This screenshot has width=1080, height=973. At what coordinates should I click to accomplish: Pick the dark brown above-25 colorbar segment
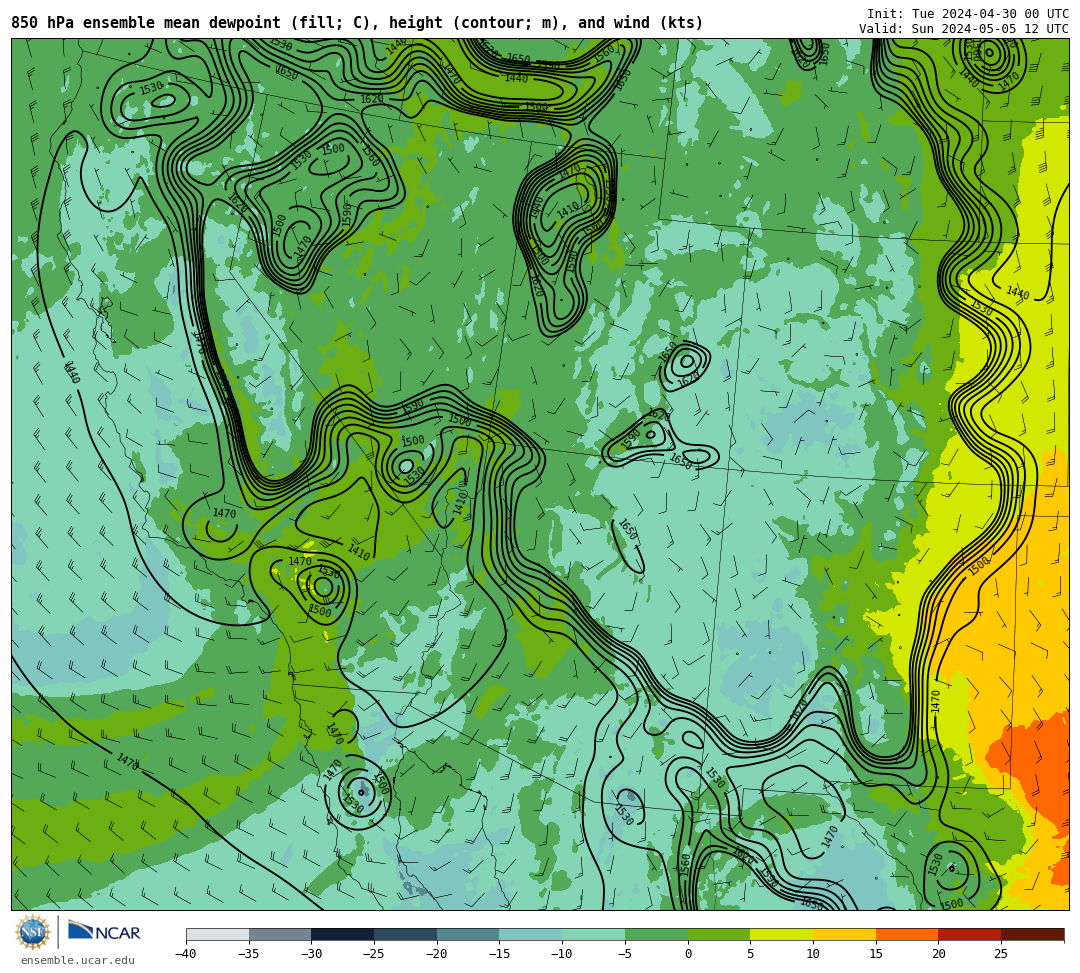coord(1032,934)
